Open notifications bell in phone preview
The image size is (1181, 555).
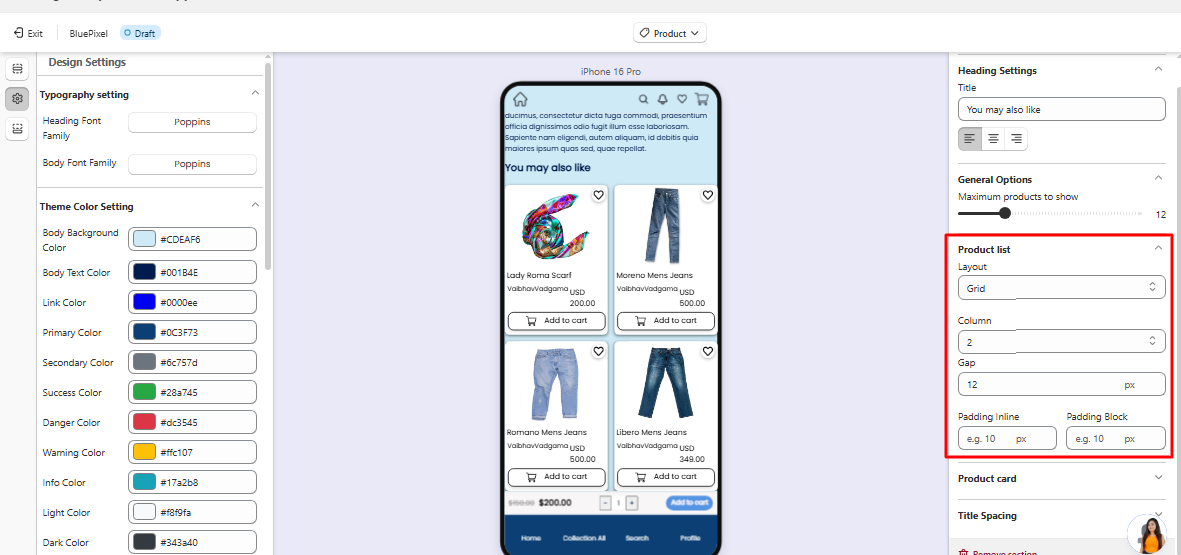click(662, 99)
